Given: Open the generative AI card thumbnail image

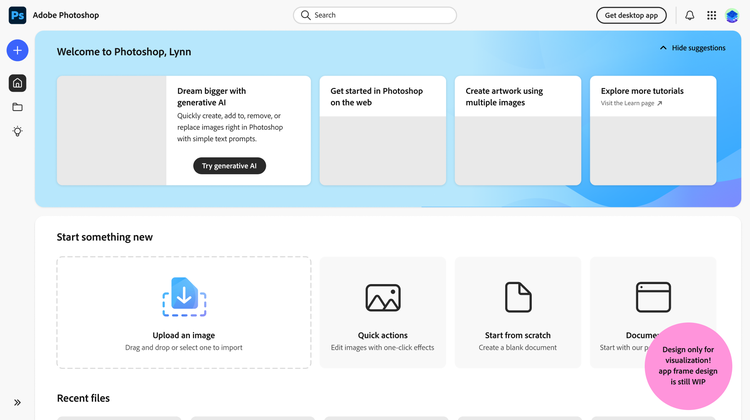Looking at the screenshot, I should coord(111,130).
